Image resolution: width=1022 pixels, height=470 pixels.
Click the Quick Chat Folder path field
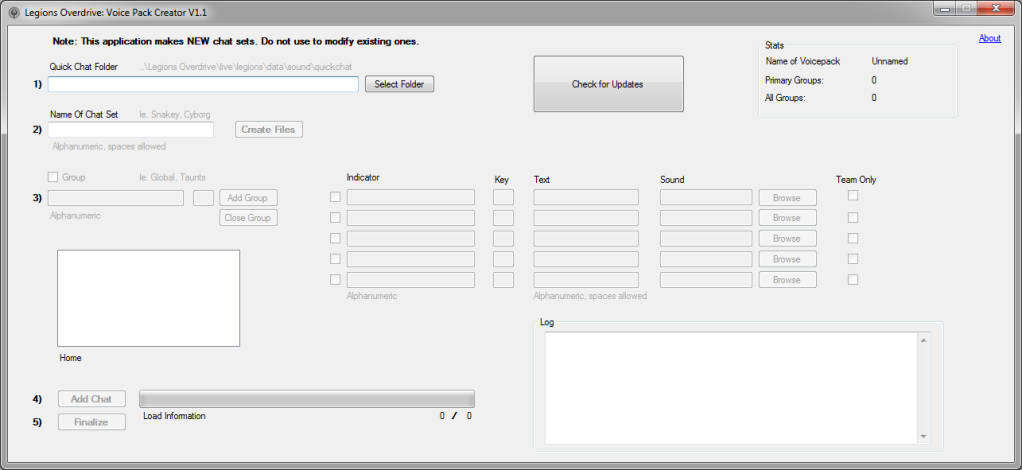[x=203, y=84]
